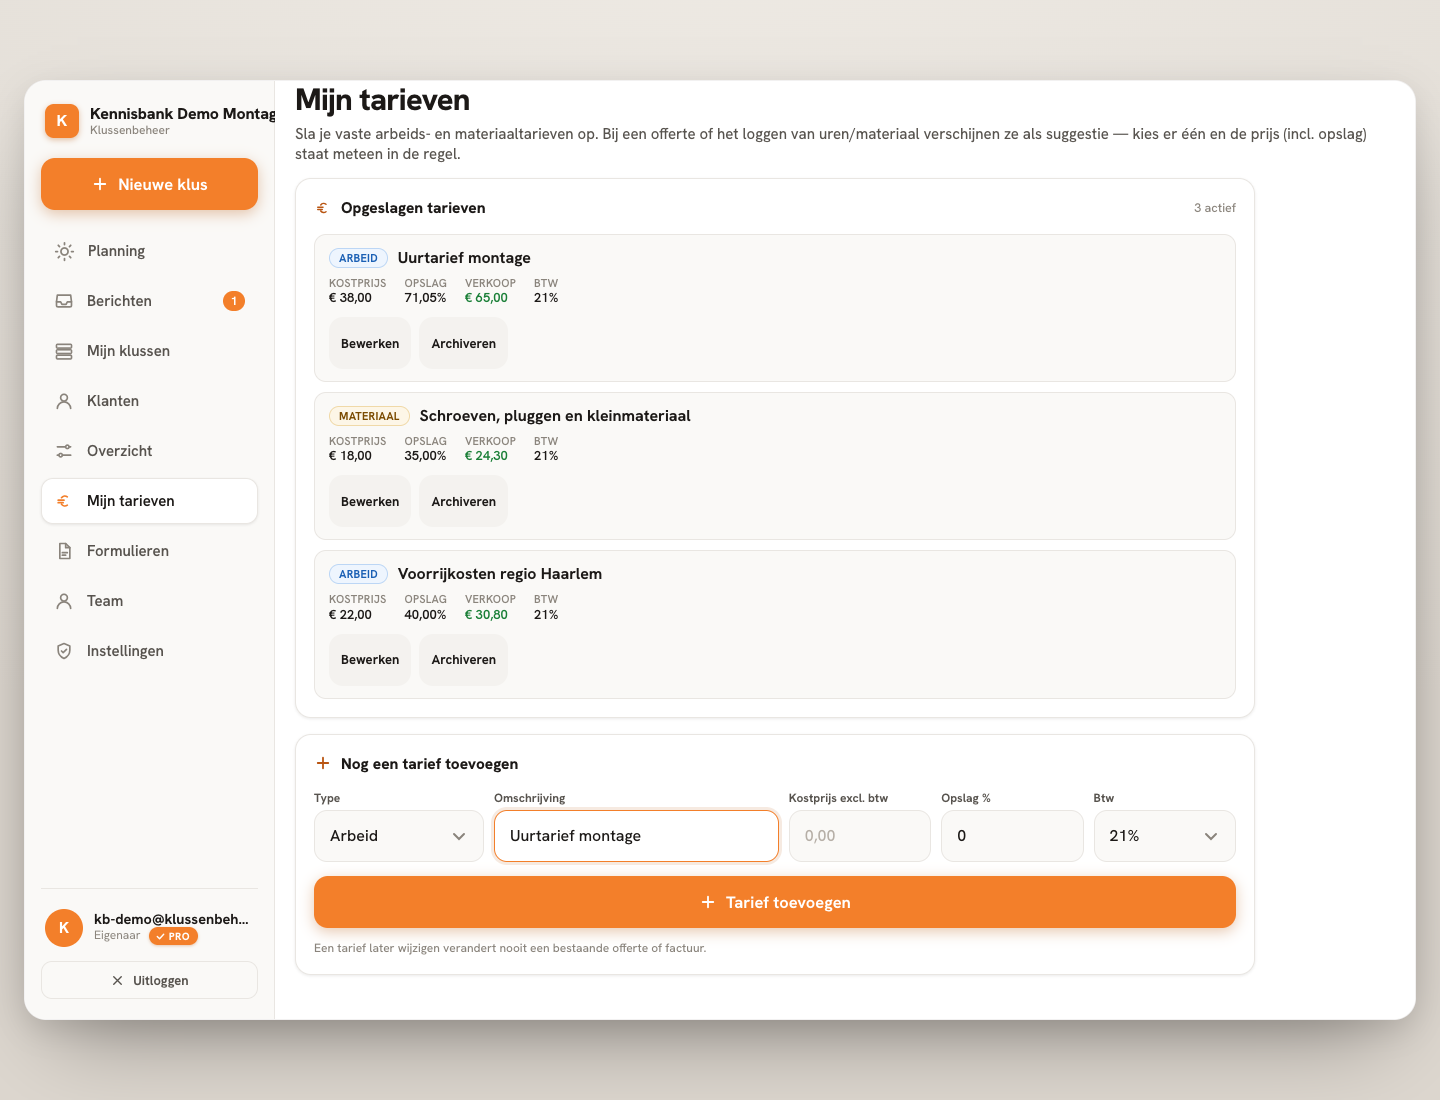Click the Berichten unread badge showing 1
Screen dimensions: 1440x1100
[234, 301]
